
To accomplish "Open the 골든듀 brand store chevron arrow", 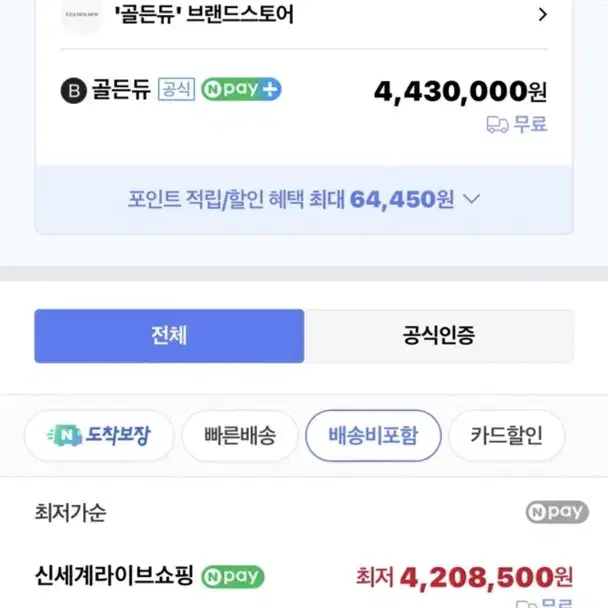I will (543, 15).
